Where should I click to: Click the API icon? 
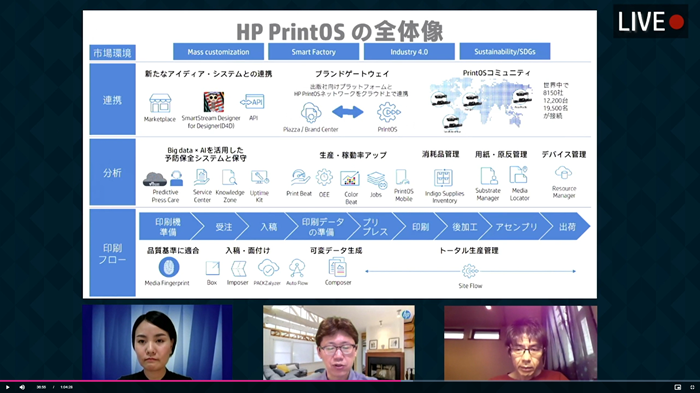253,103
